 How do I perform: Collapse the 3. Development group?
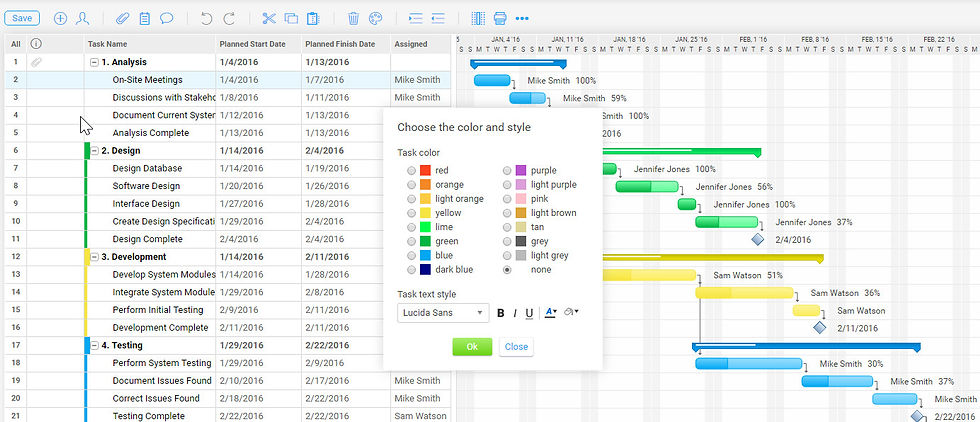pyautogui.click(x=94, y=257)
